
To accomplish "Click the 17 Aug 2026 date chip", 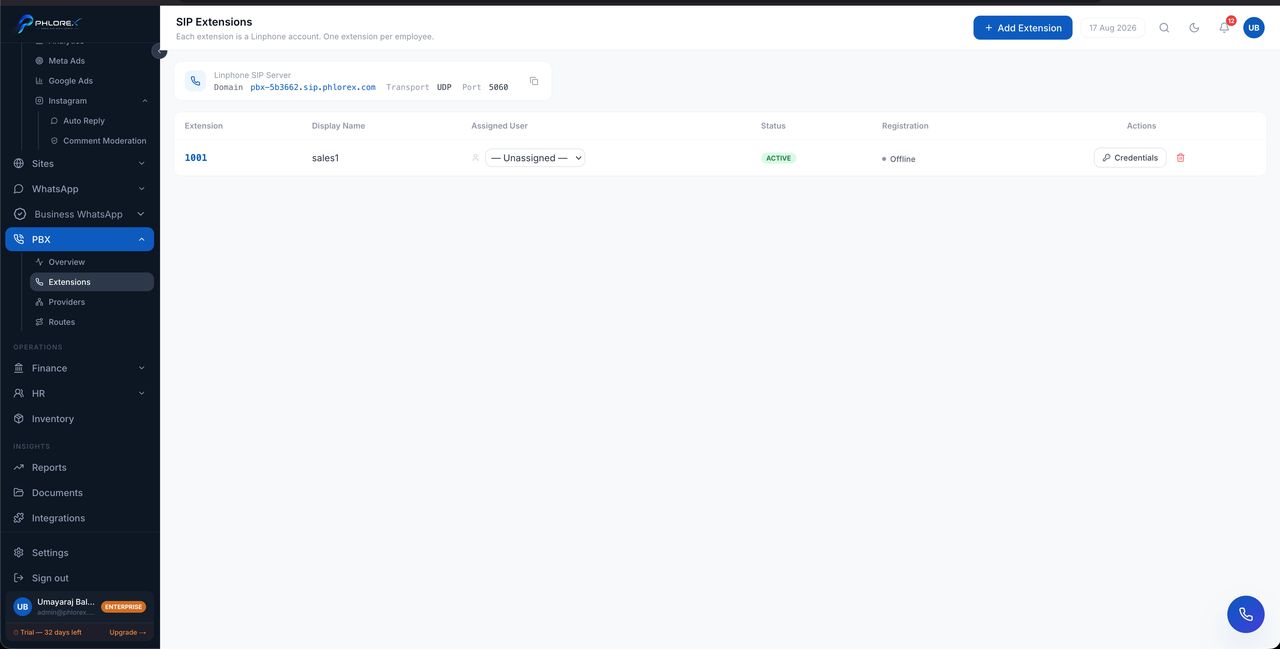I will click(1112, 28).
